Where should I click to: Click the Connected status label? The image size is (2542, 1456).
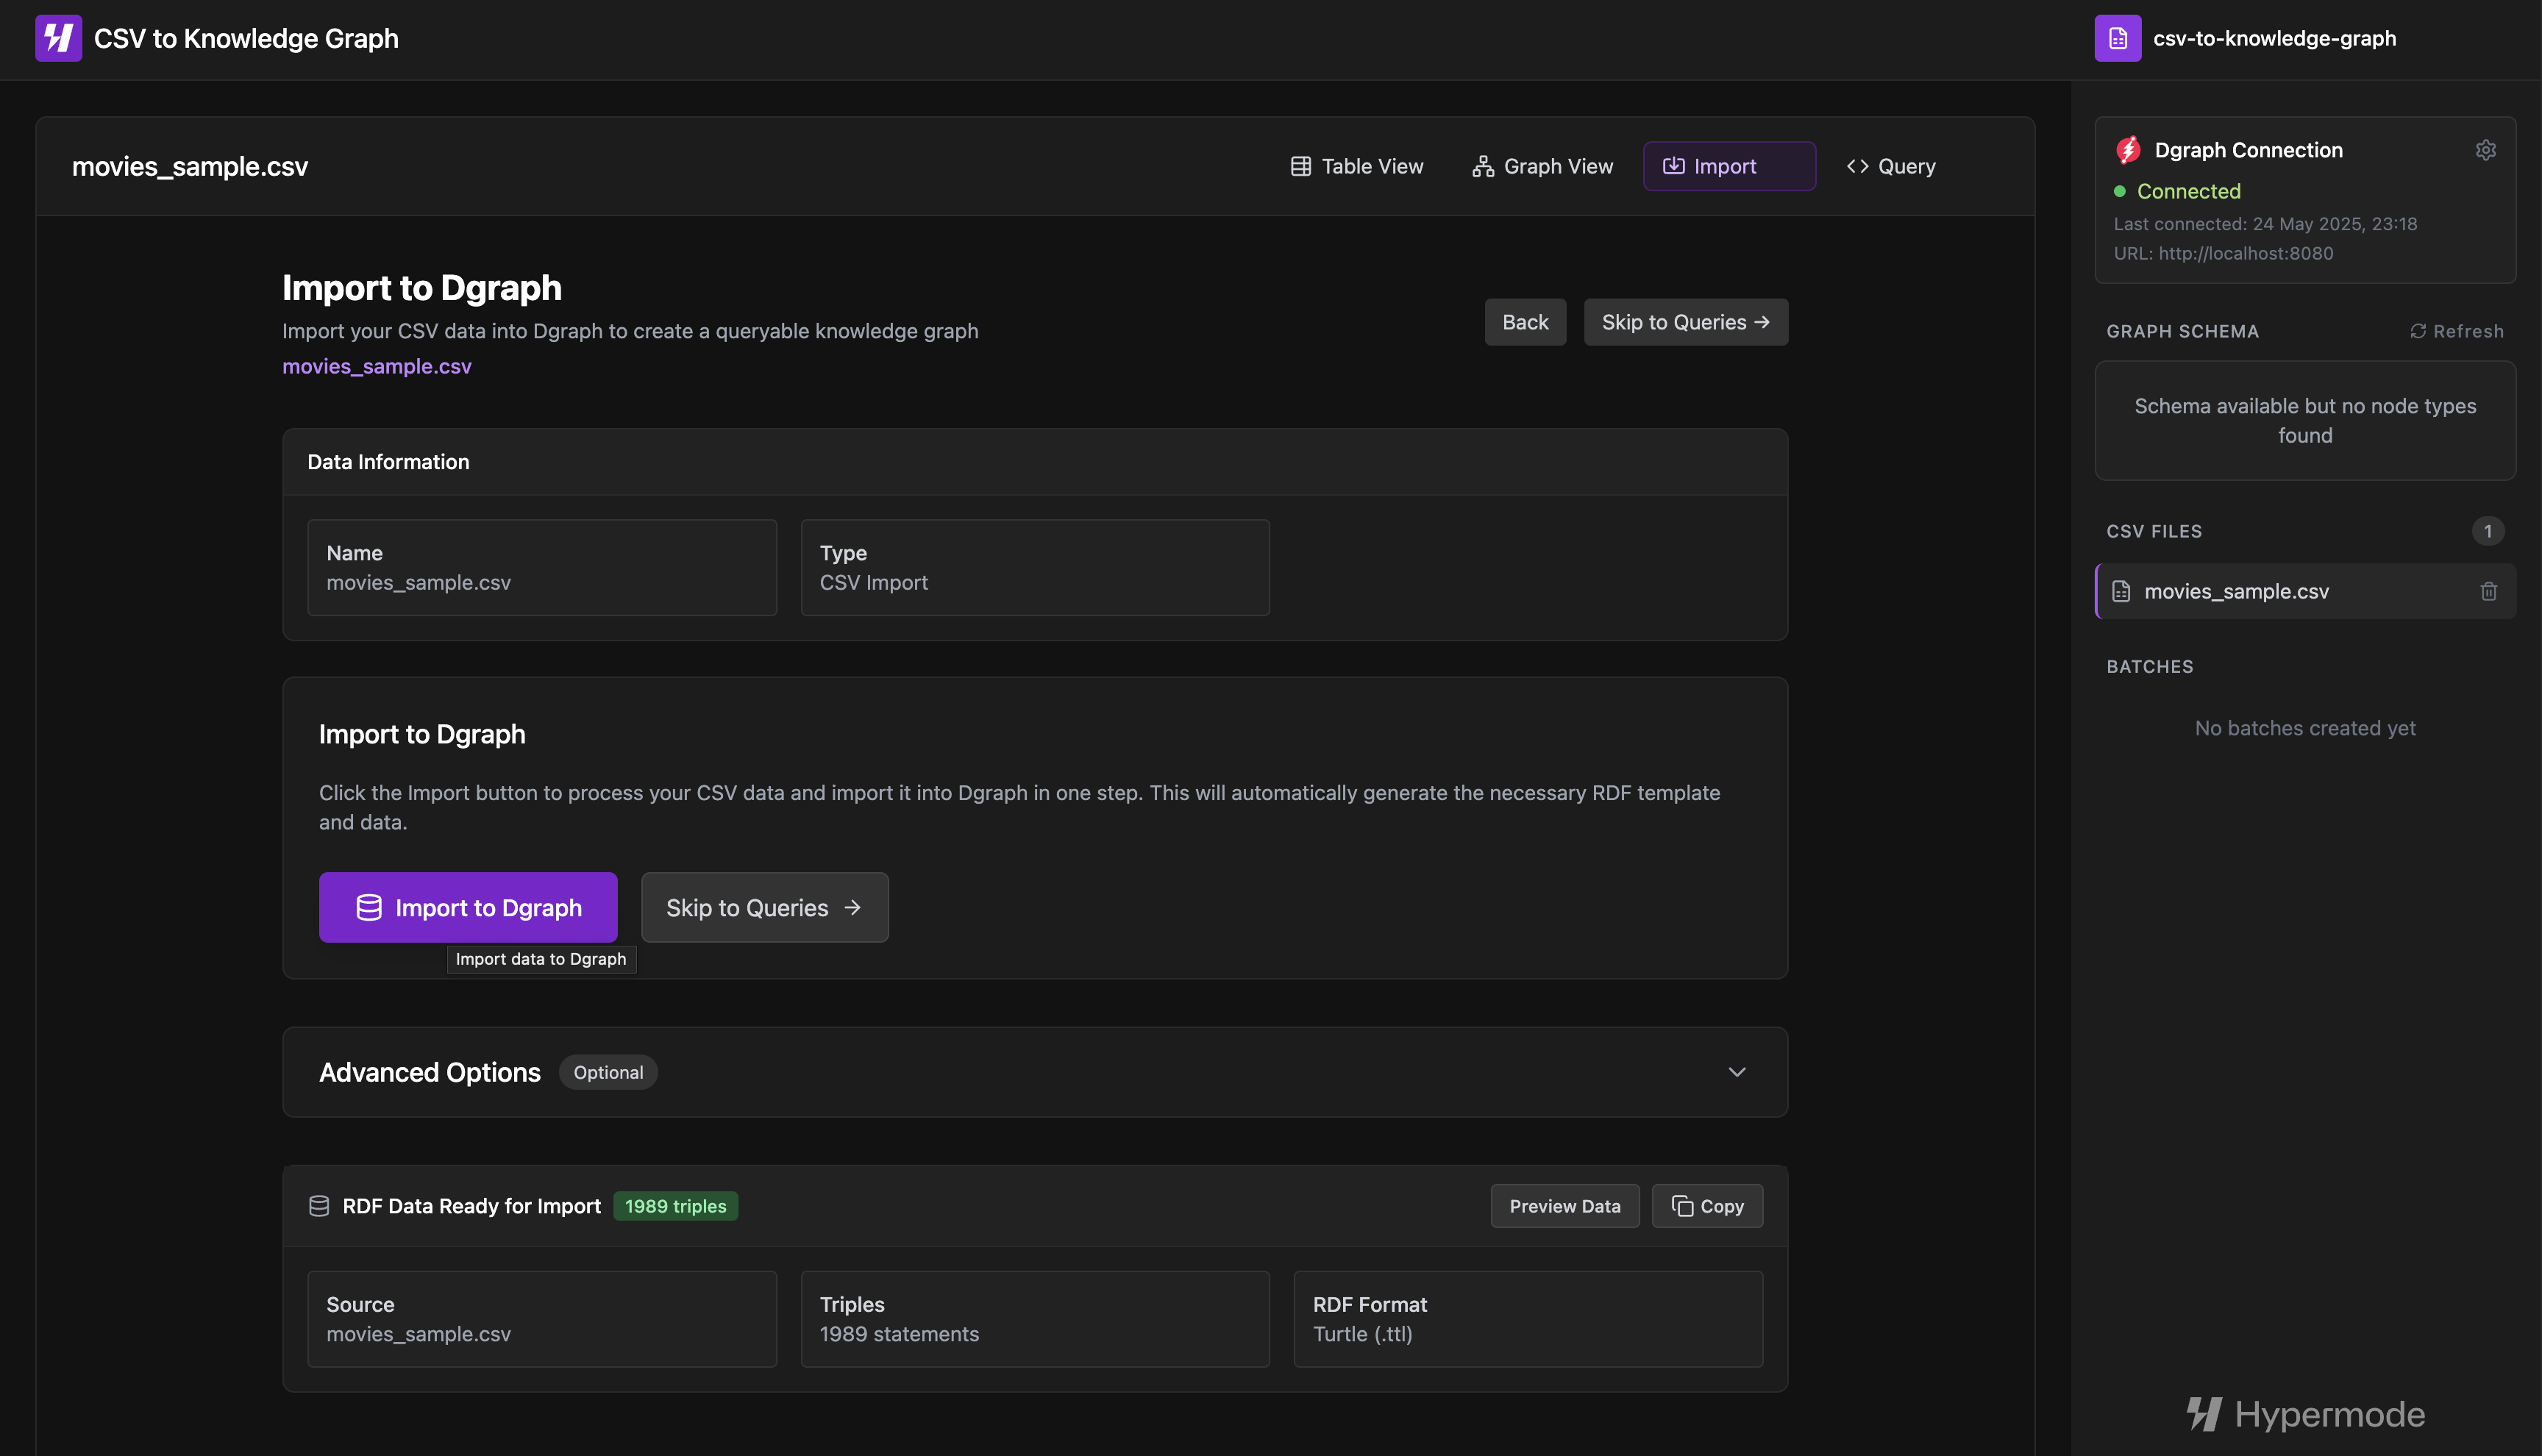pos(2188,191)
